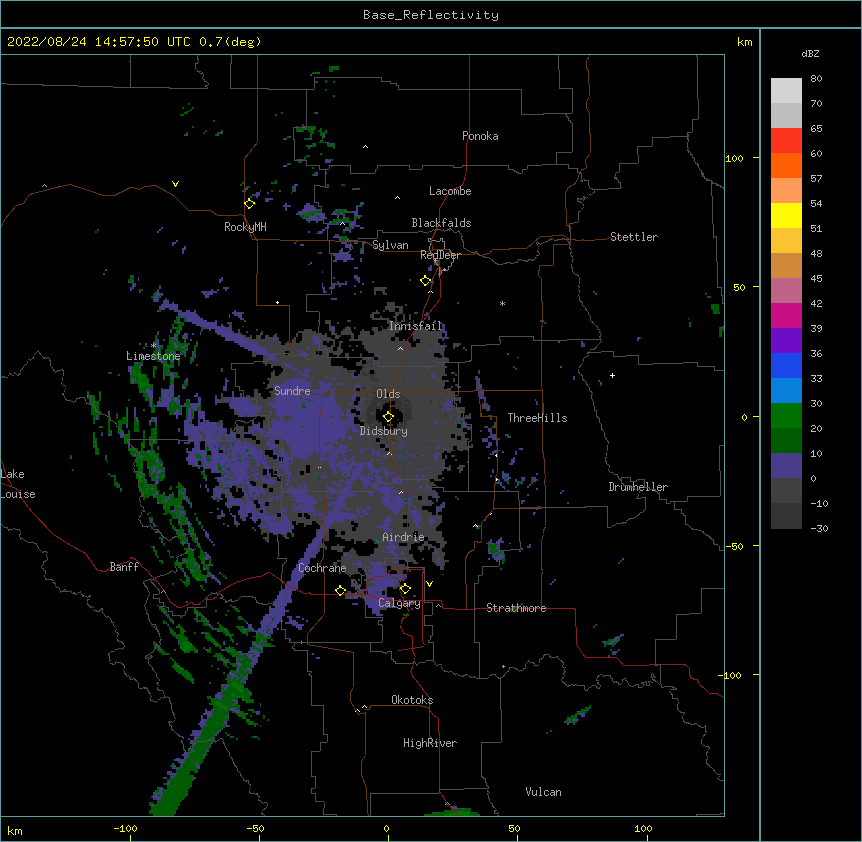The image size is (862, 842).
Task: Click the Cochrane town label
Action: (x=322, y=568)
